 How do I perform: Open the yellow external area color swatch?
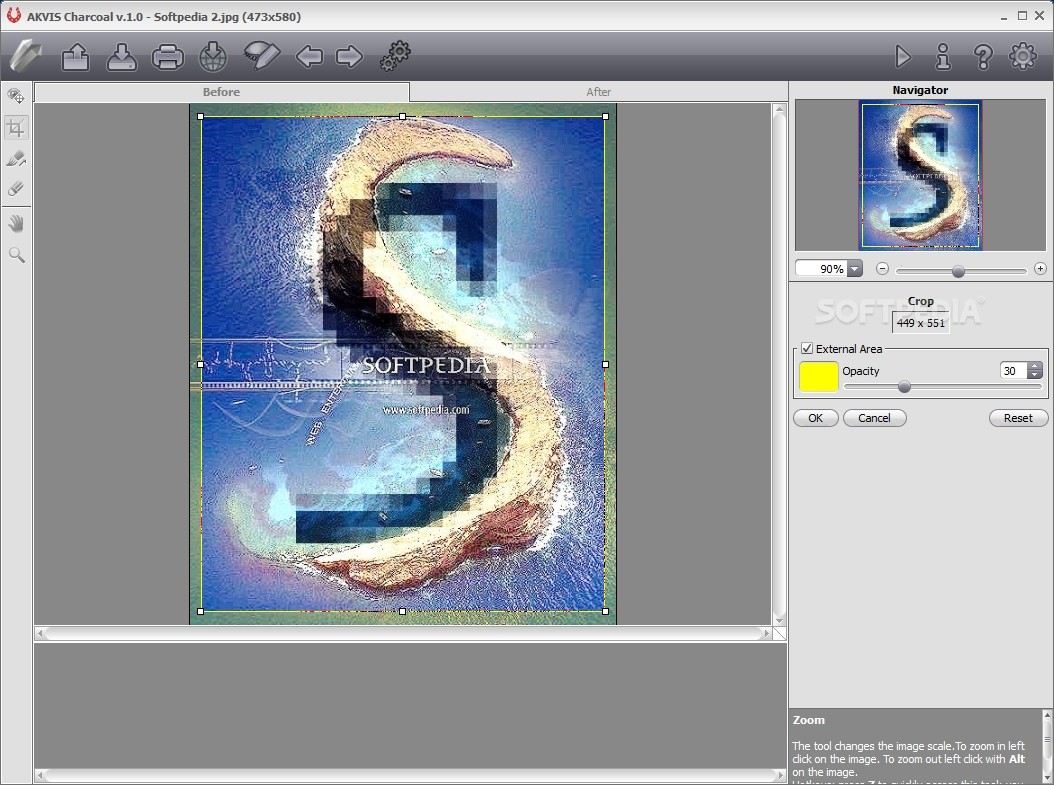click(x=818, y=376)
